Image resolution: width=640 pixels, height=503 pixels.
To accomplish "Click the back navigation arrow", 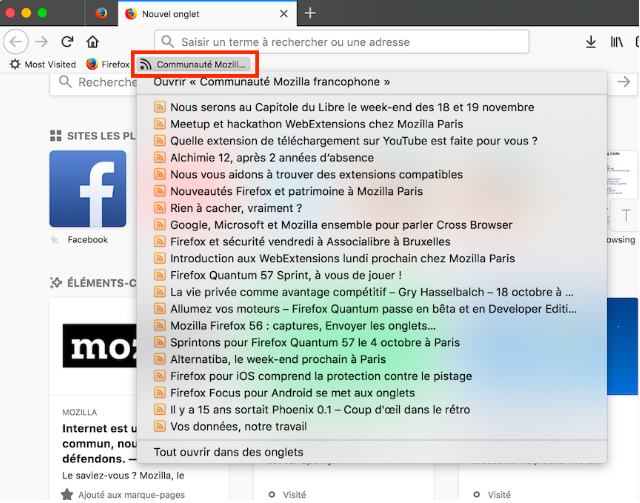I will pos(16,42).
